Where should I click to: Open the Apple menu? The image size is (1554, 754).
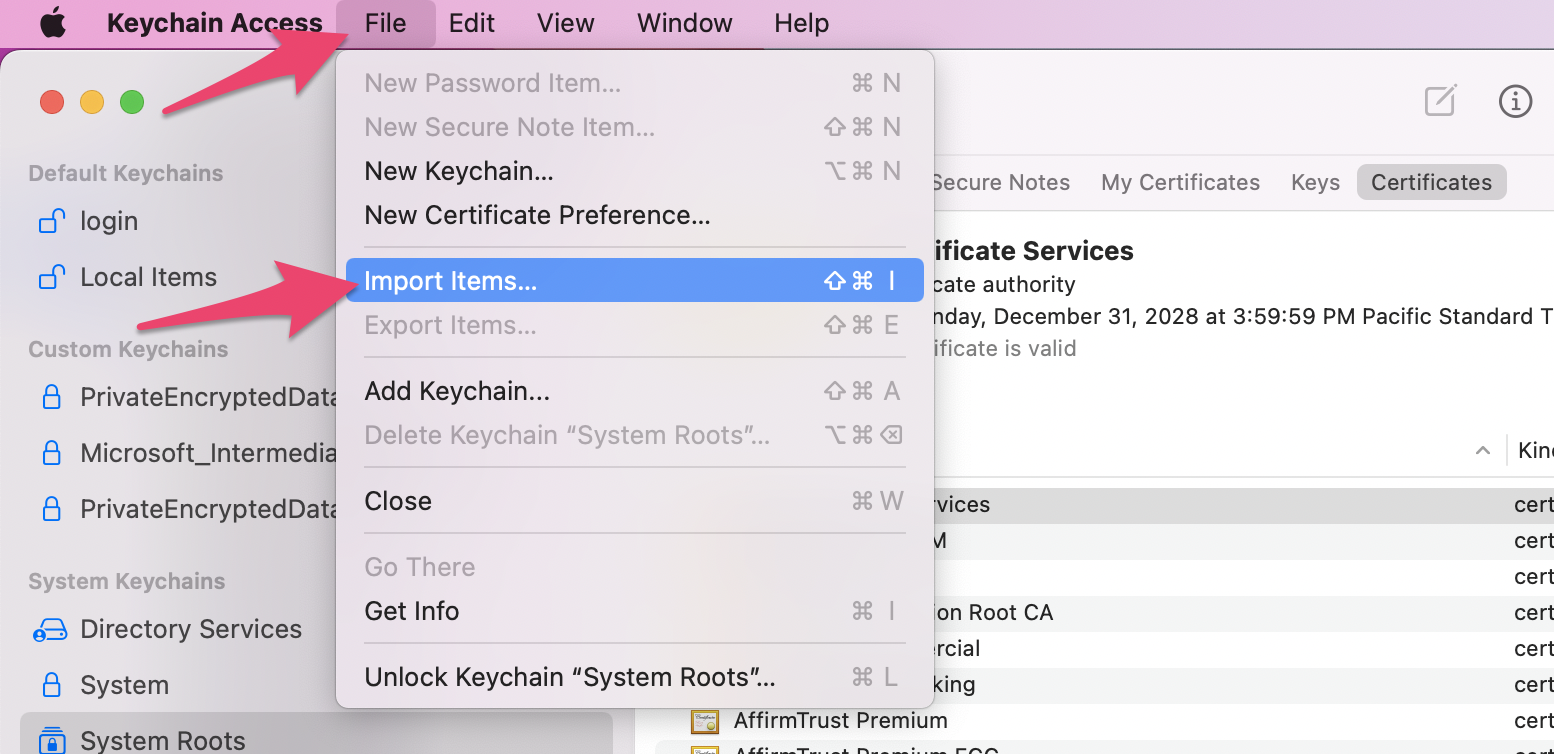[x=53, y=23]
